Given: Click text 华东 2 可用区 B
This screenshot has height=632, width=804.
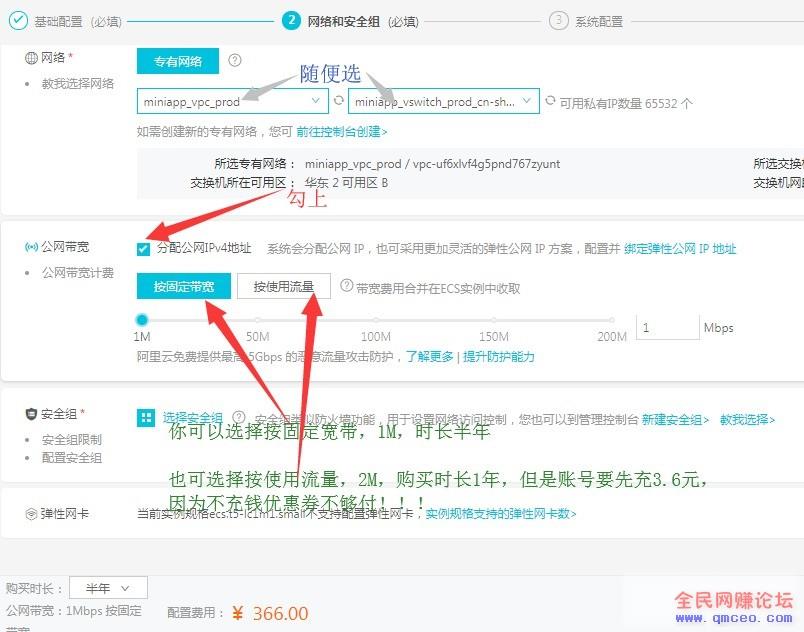Looking at the screenshot, I should tap(346, 183).
